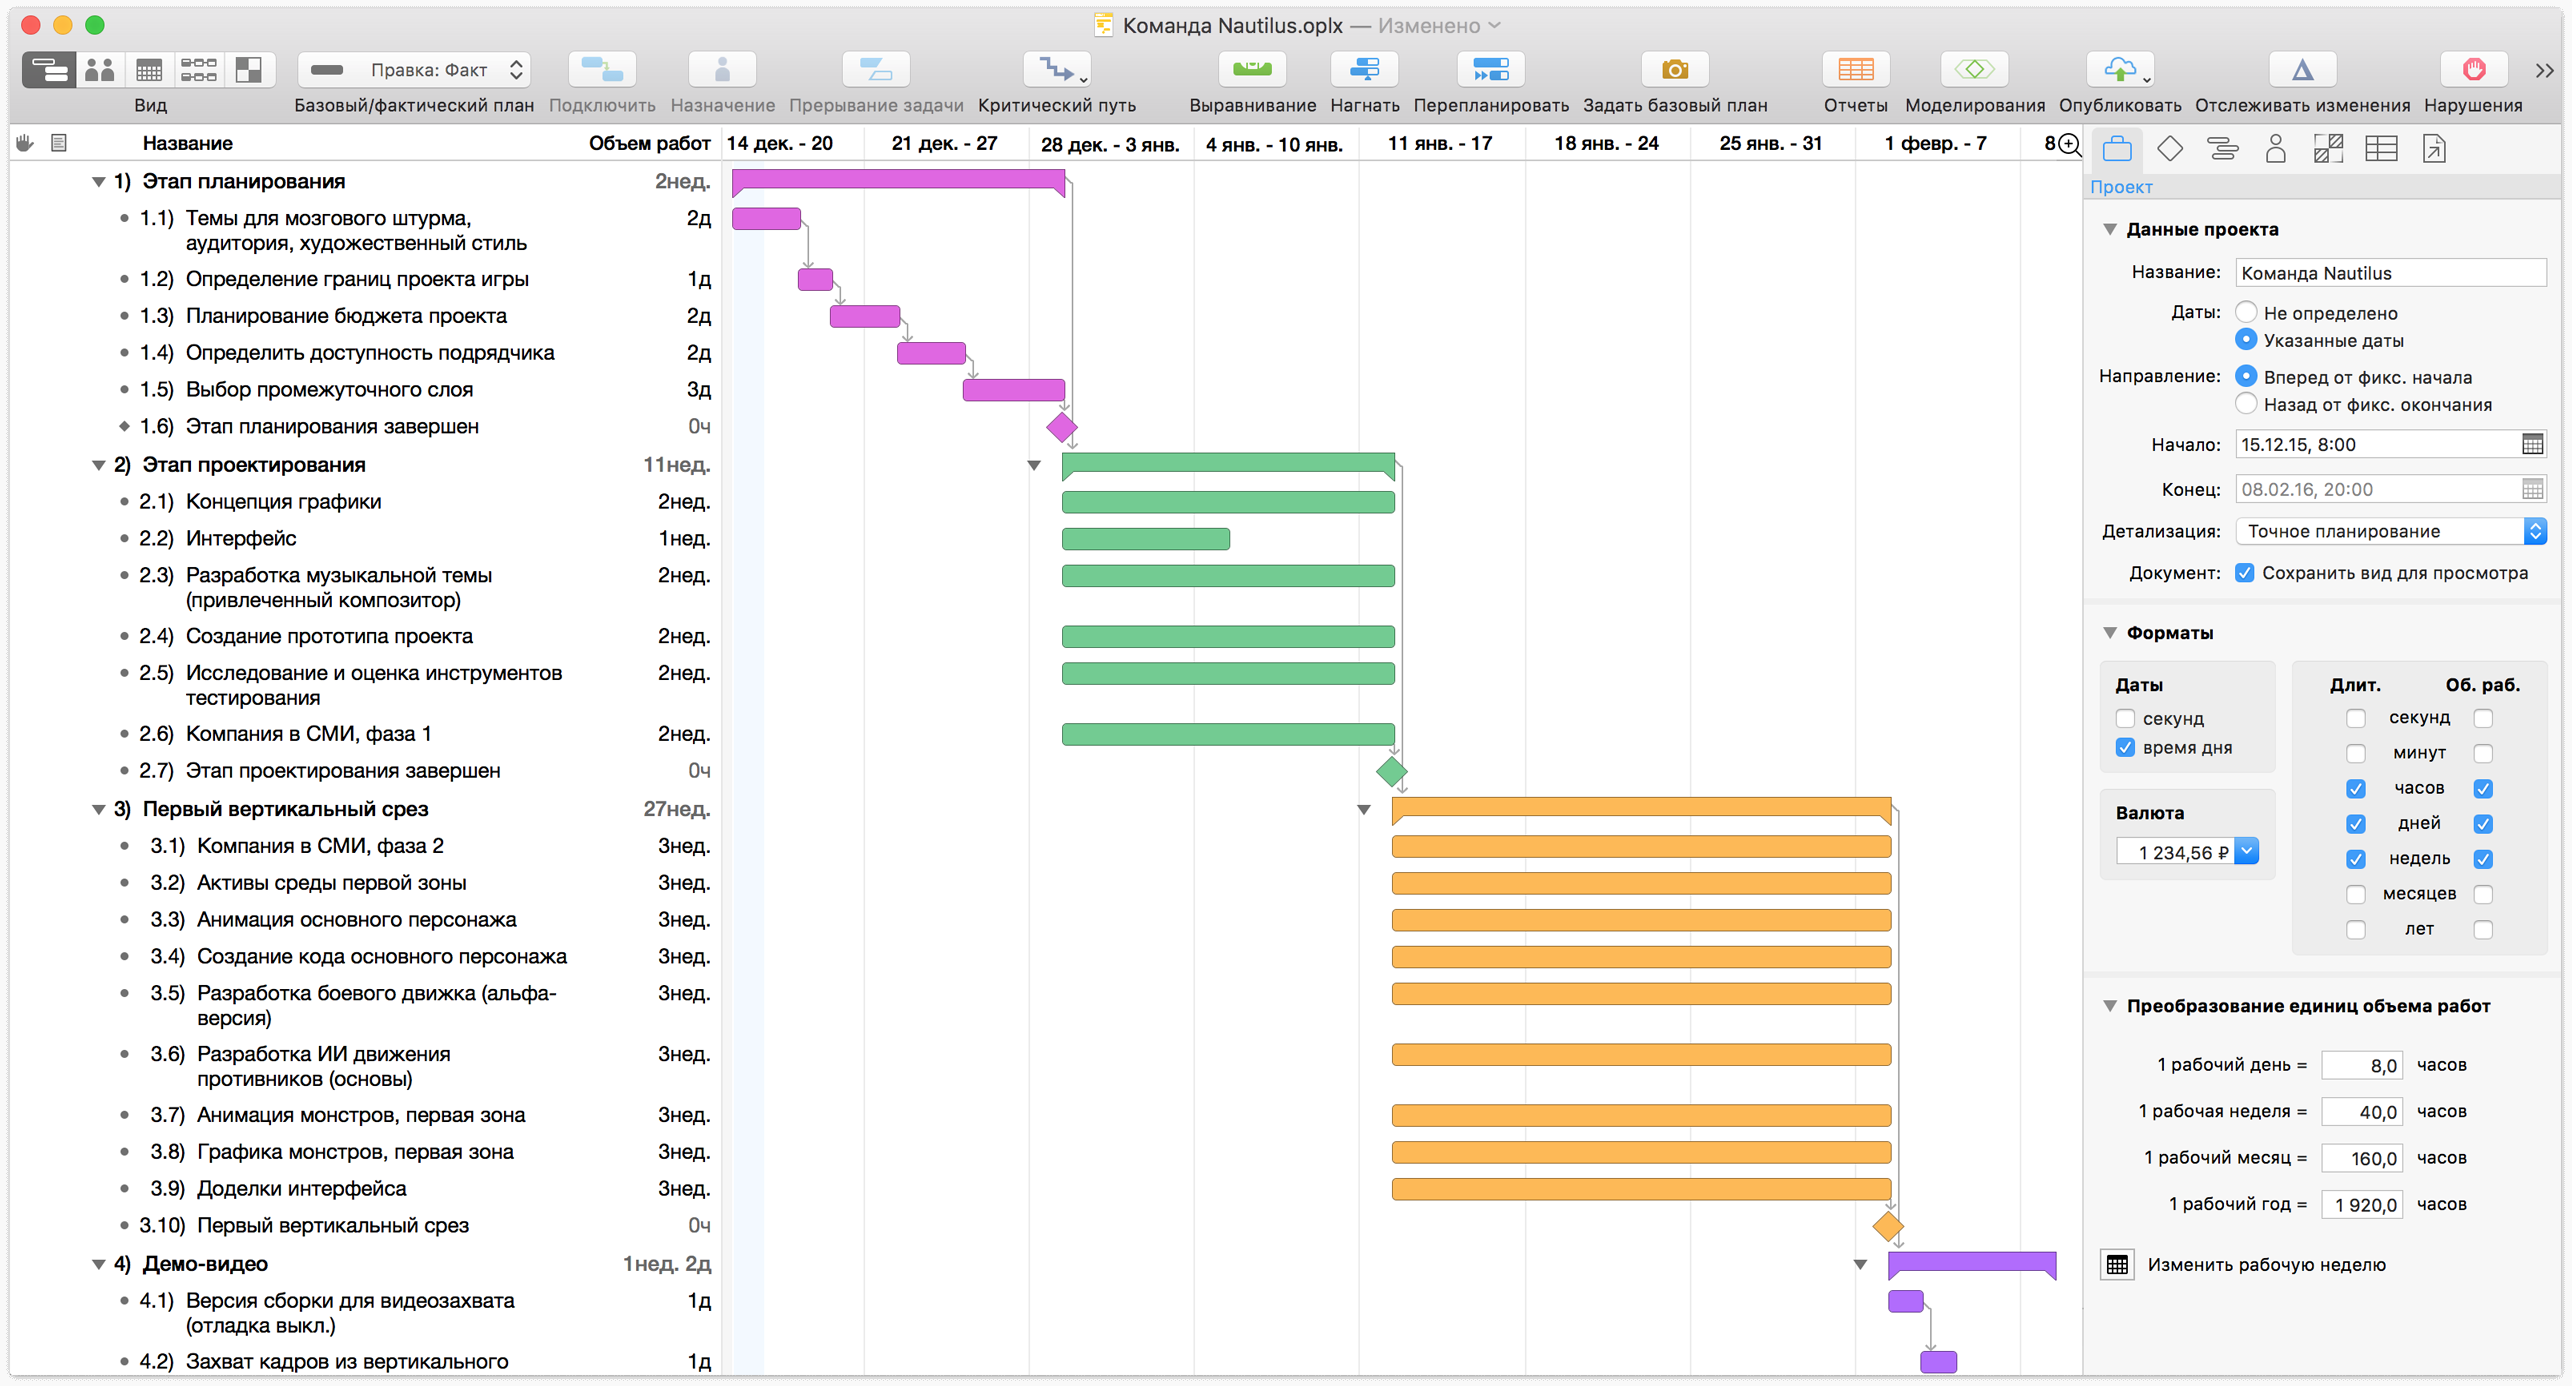Click the Подключить toolbar icon
This screenshot has width=2572, height=1386.
(602, 70)
